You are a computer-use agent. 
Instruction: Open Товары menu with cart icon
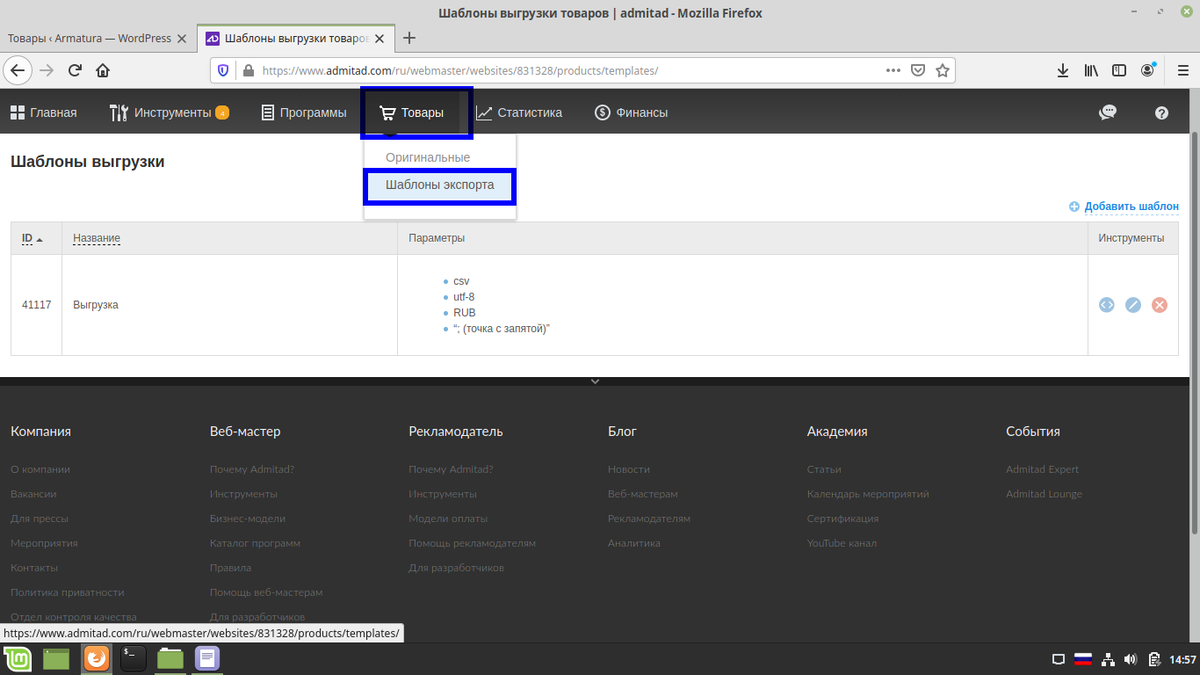(x=412, y=113)
